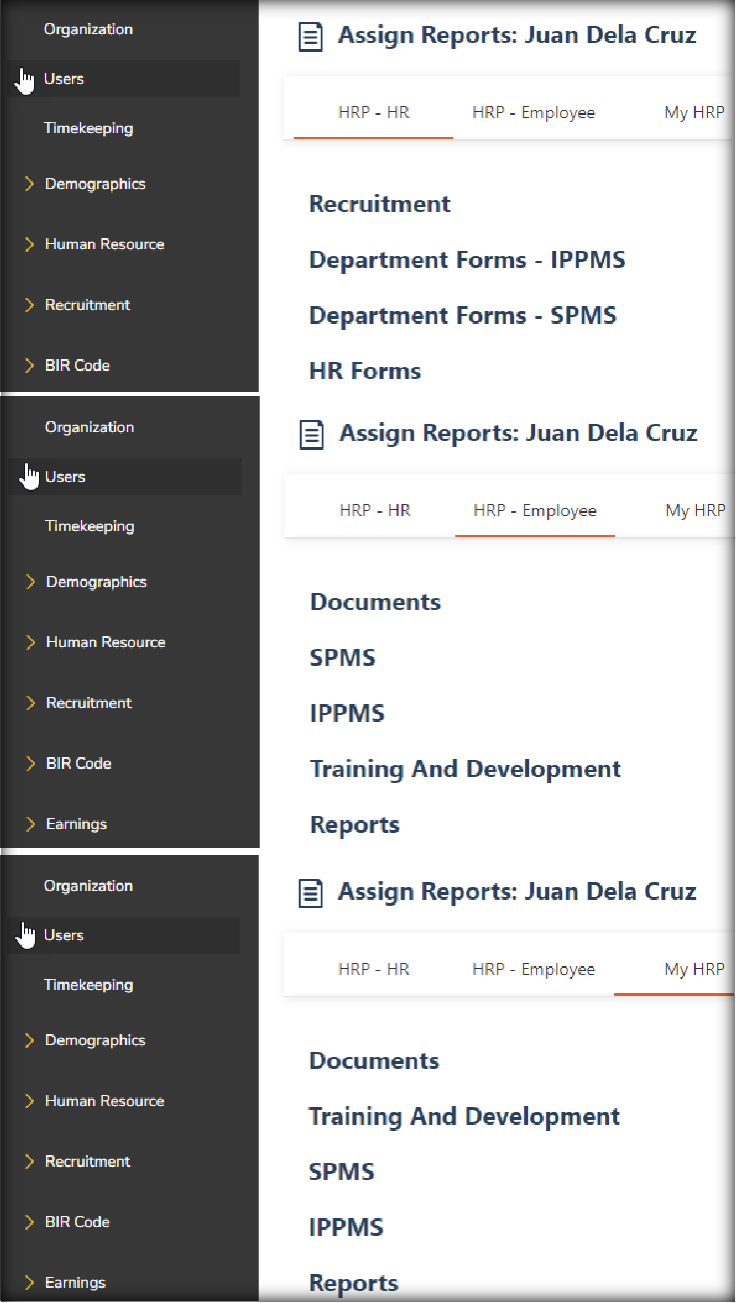Image resolution: width=736 pixels, height=1303 pixels.
Task: Expand Demographics chevron in the top sidebar
Action: click(30, 184)
